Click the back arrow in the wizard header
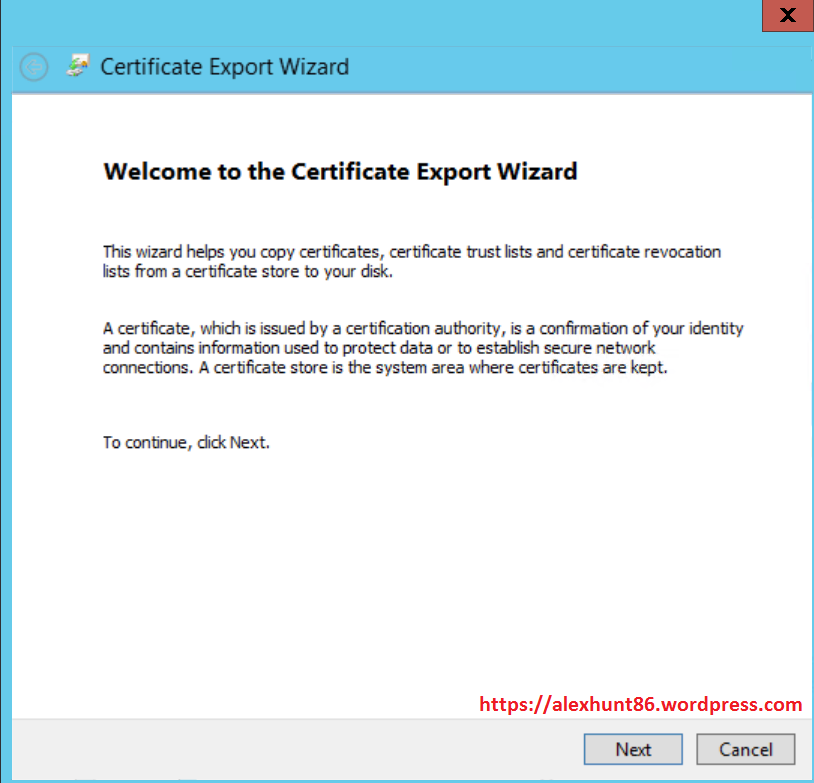The width and height of the screenshot is (814, 783). (34, 68)
